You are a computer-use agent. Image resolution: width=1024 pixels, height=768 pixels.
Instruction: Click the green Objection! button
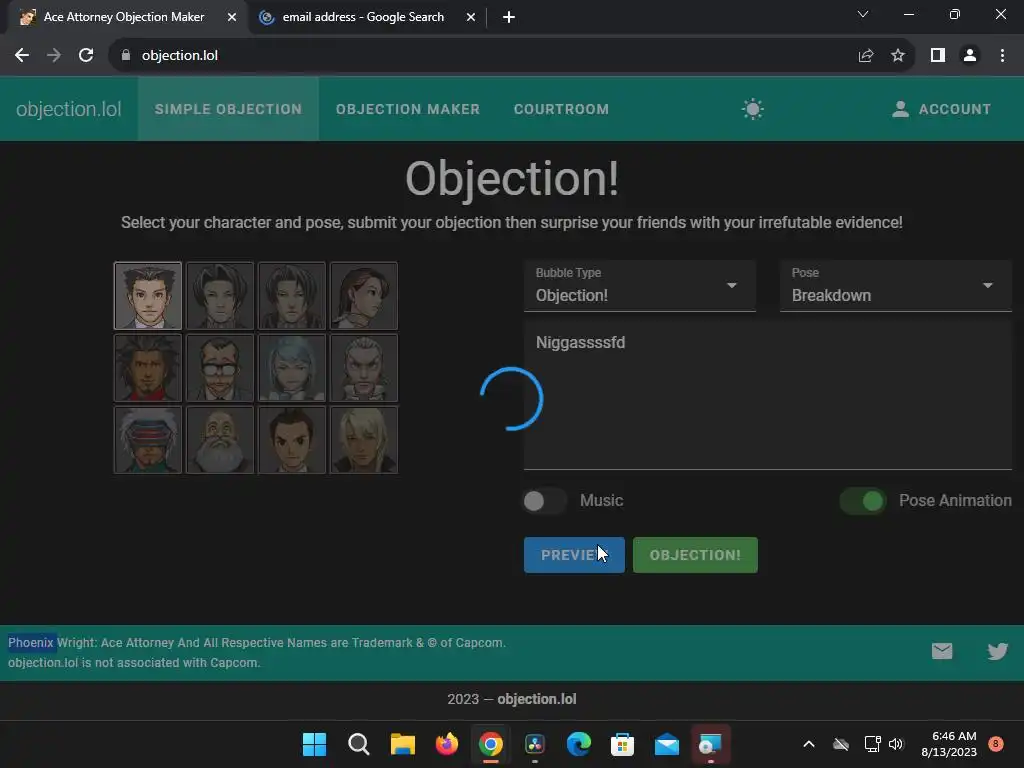pyautogui.click(x=695, y=555)
